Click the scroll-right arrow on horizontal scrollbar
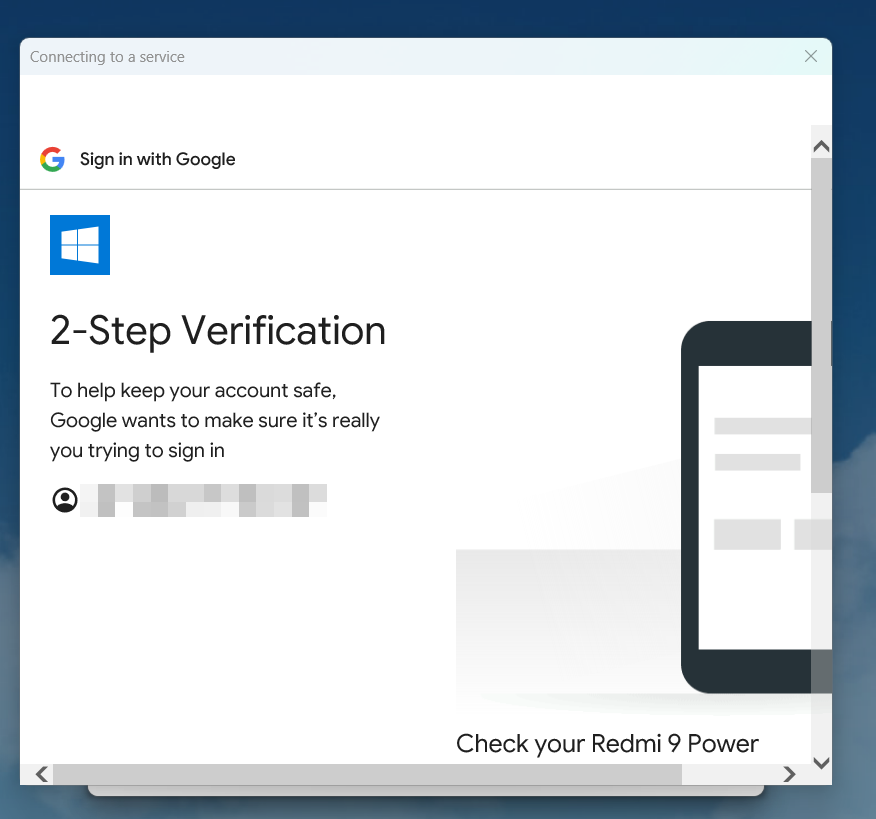876x819 pixels. coord(790,774)
